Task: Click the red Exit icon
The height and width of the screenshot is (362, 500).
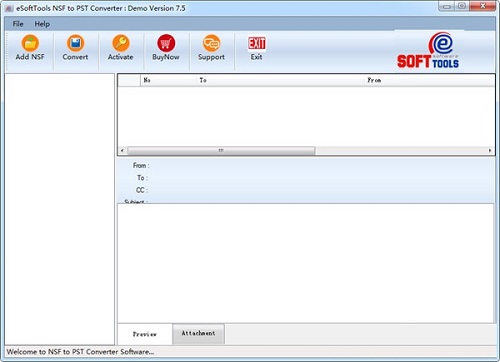Action: pos(257,43)
